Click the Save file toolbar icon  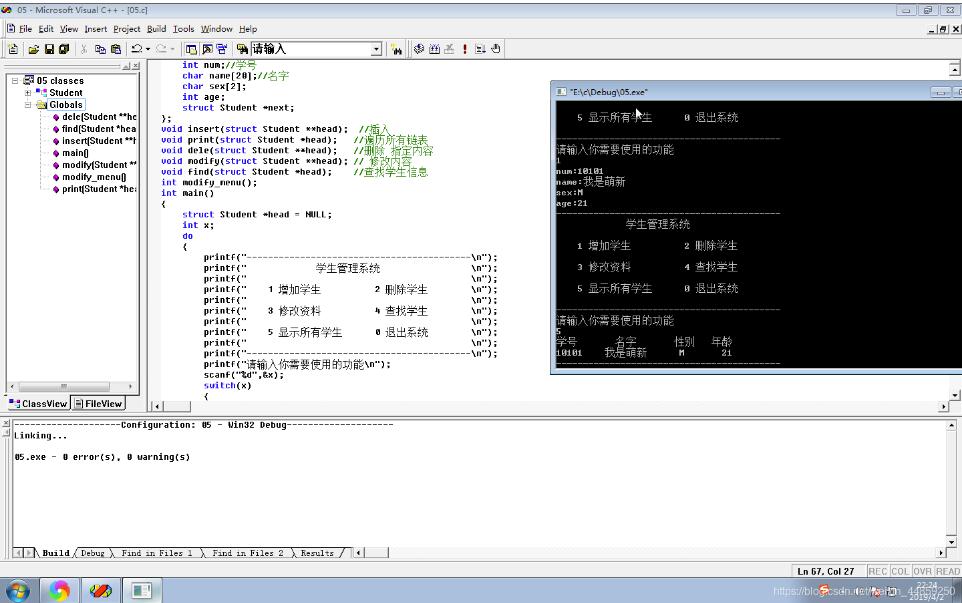49,49
